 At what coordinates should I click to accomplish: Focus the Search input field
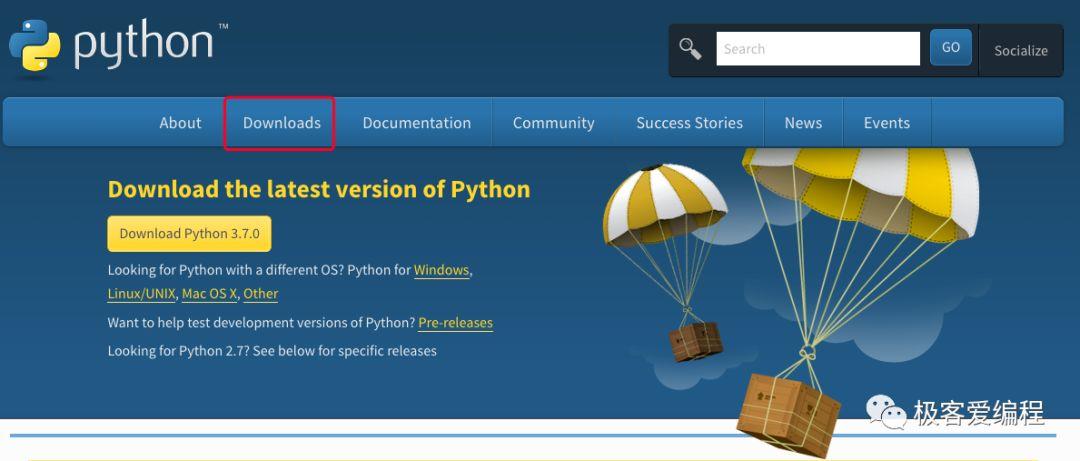coord(818,49)
